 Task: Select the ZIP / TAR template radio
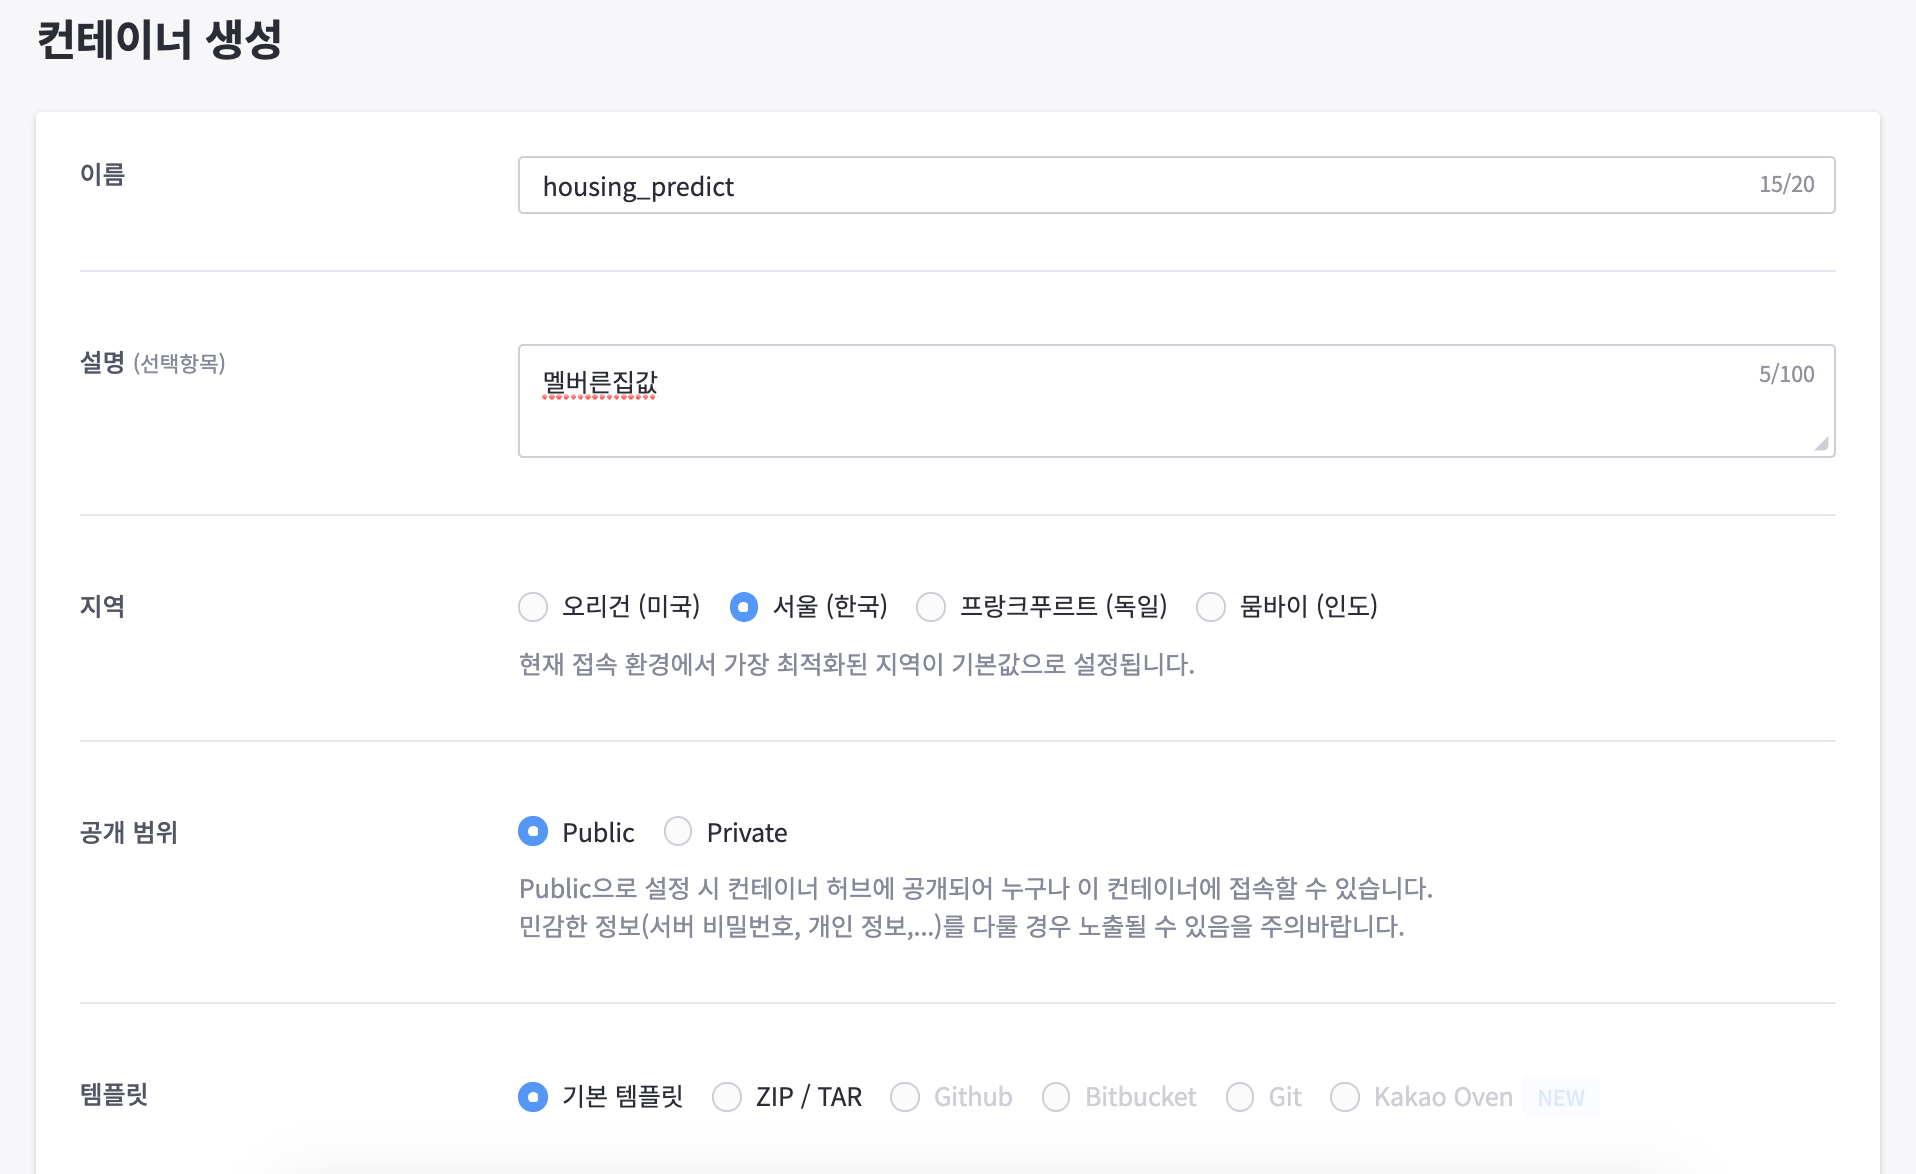[x=727, y=1097]
